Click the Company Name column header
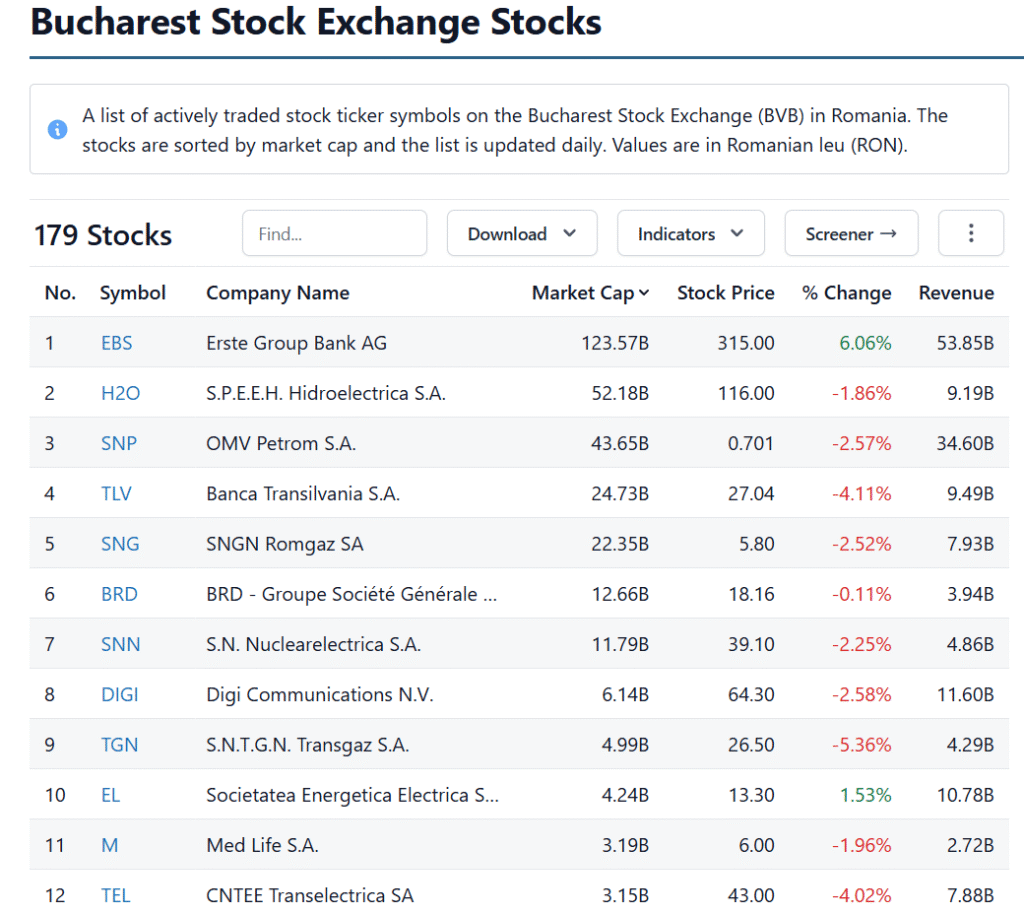Screen dimensions: 1024x913 pos(278,293)
